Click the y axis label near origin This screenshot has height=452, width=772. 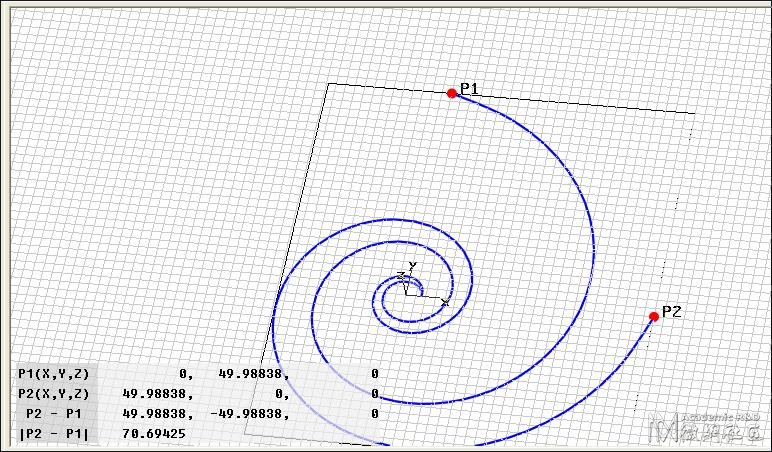click(413, 265)
